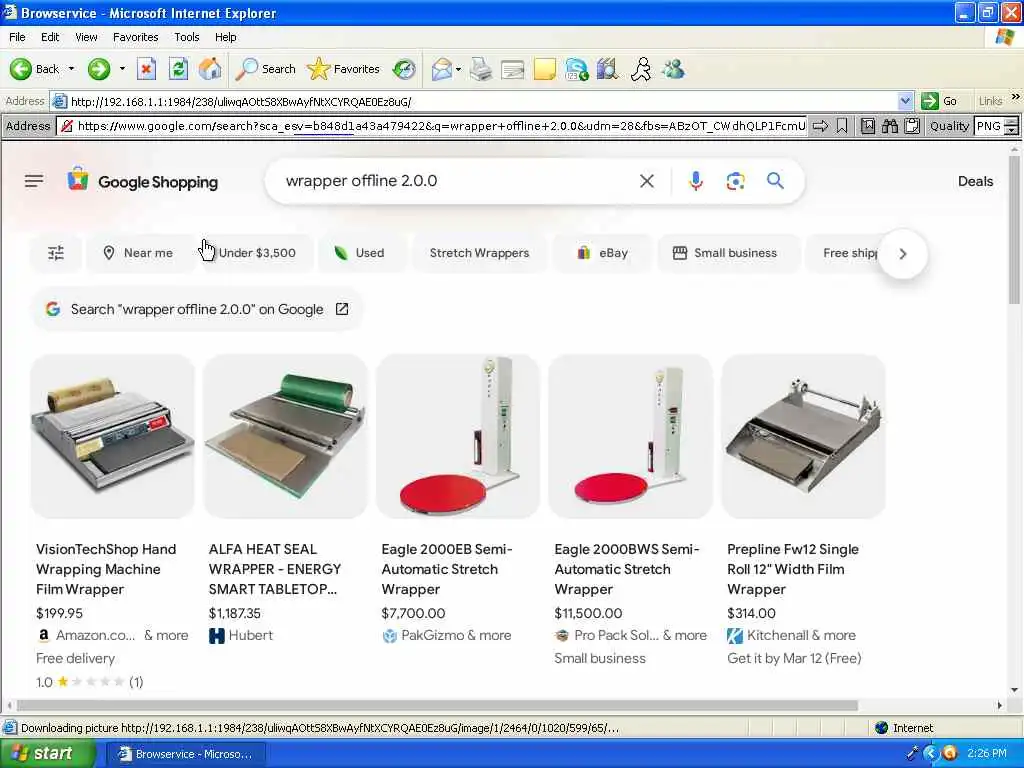Open the Deals link
This screenshot has height=768, width=1024.
click(975, 182)
